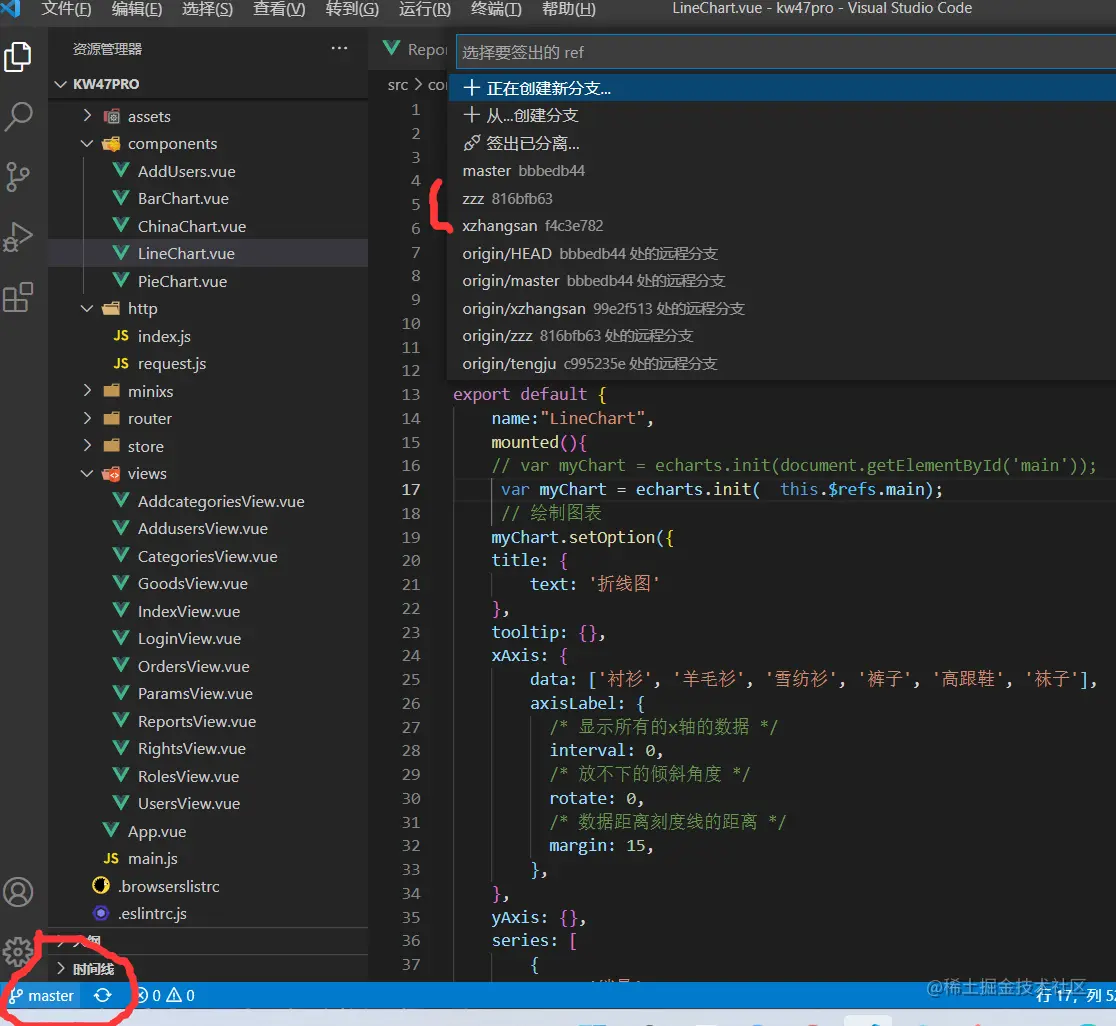
Task: Expand the Timeline section
Action: 93,969
